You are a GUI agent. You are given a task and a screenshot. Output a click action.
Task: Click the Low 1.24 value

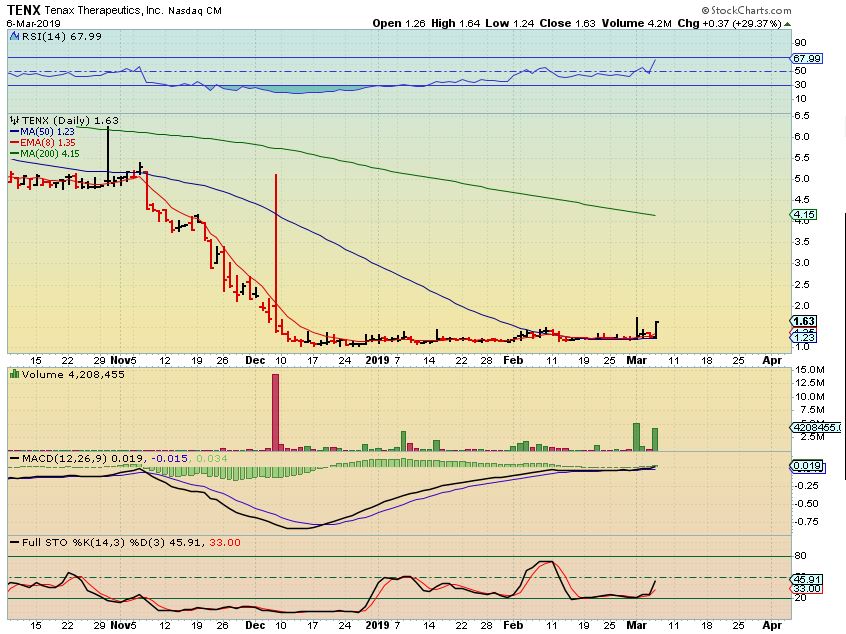point(509,24)
